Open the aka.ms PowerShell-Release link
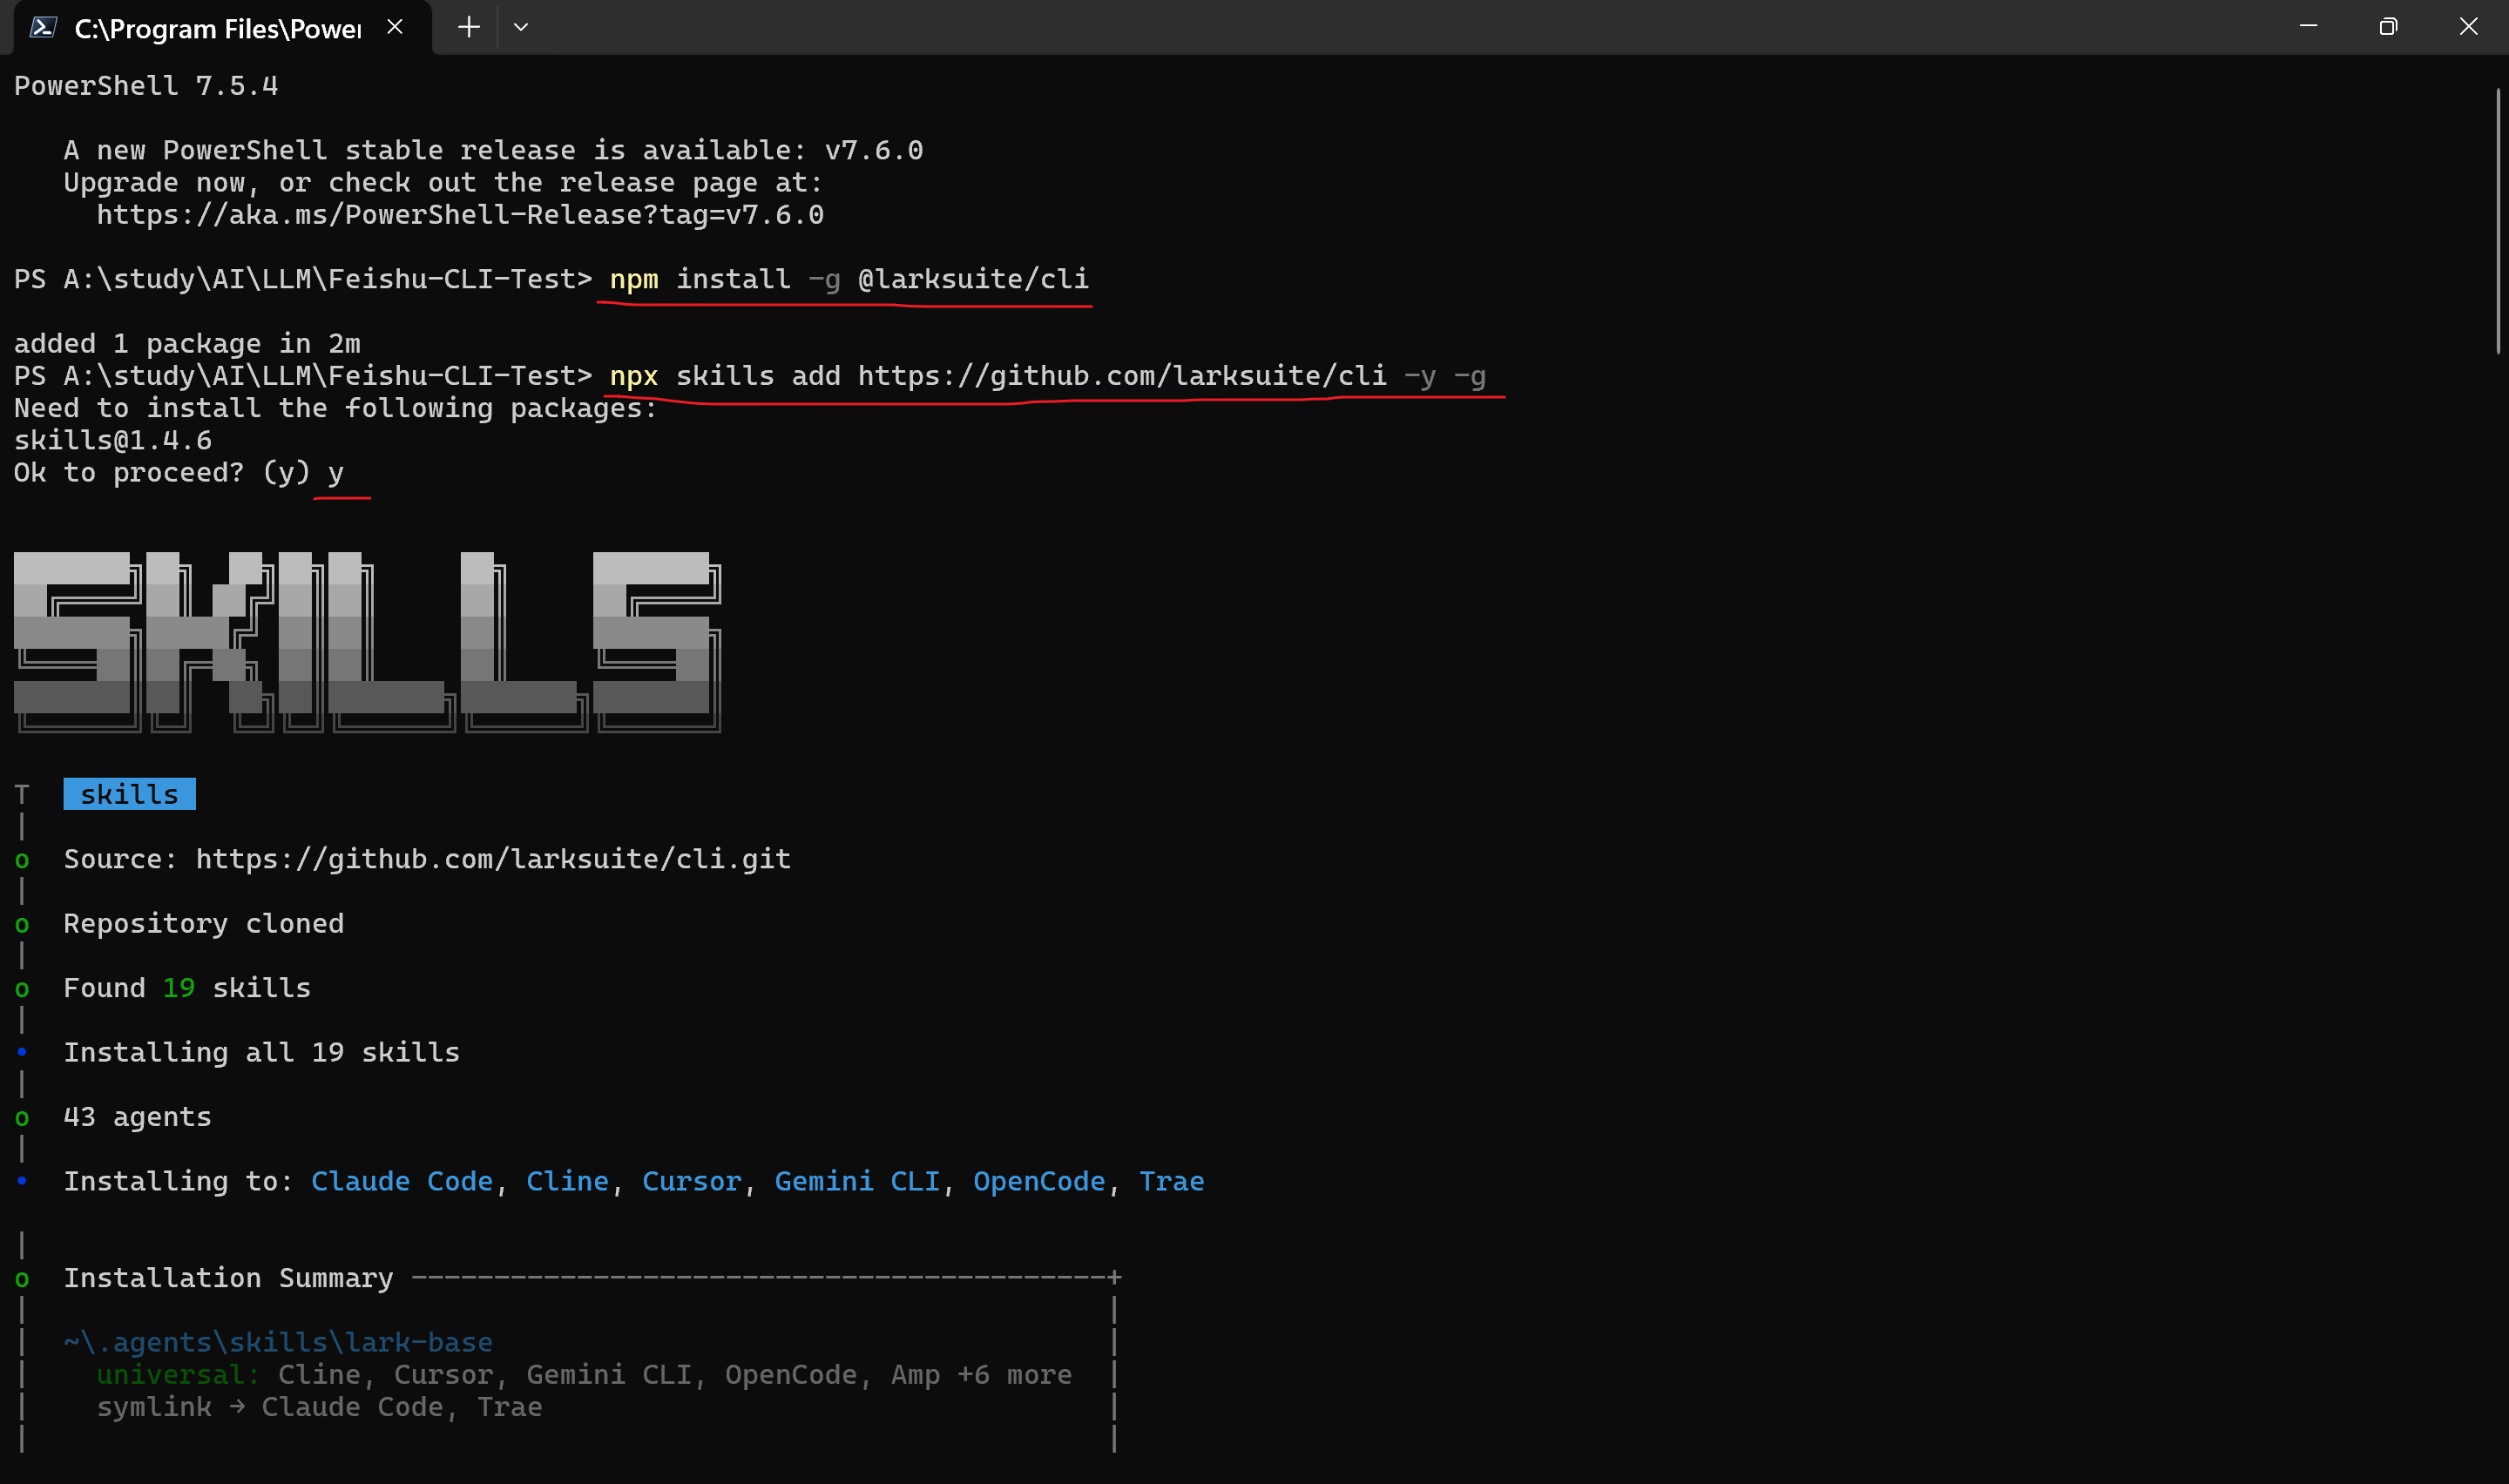The height and width of the screenshot is (1484, 2509). (x=459, y=215)
